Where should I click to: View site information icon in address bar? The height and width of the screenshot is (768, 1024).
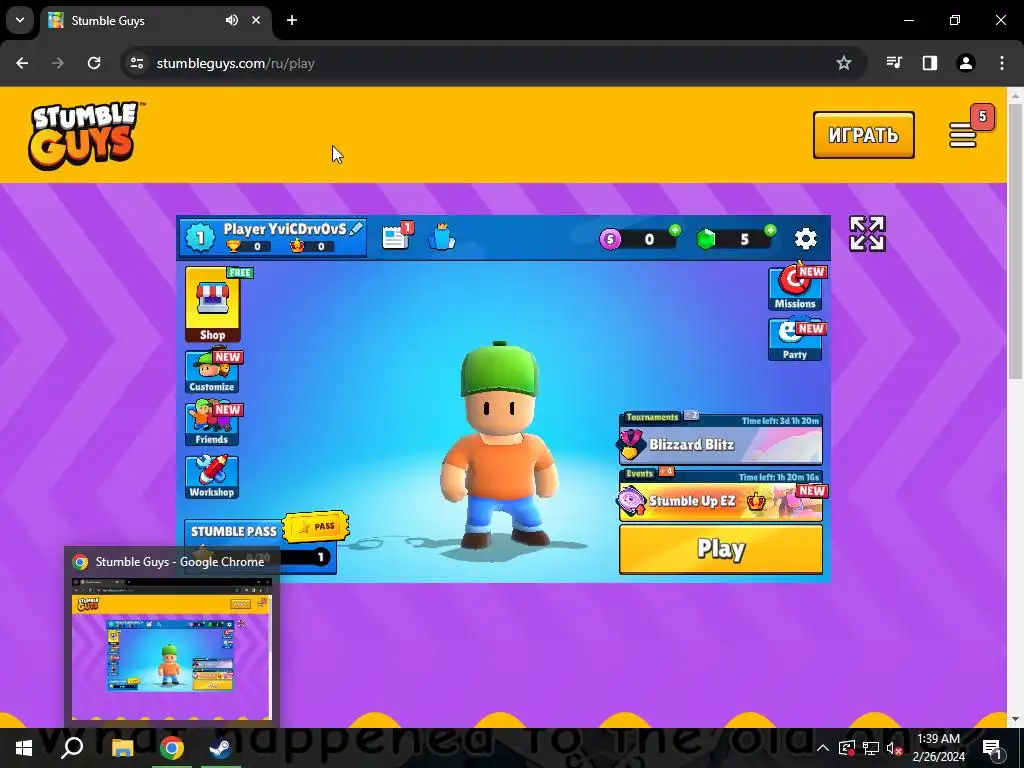point(137,63)
